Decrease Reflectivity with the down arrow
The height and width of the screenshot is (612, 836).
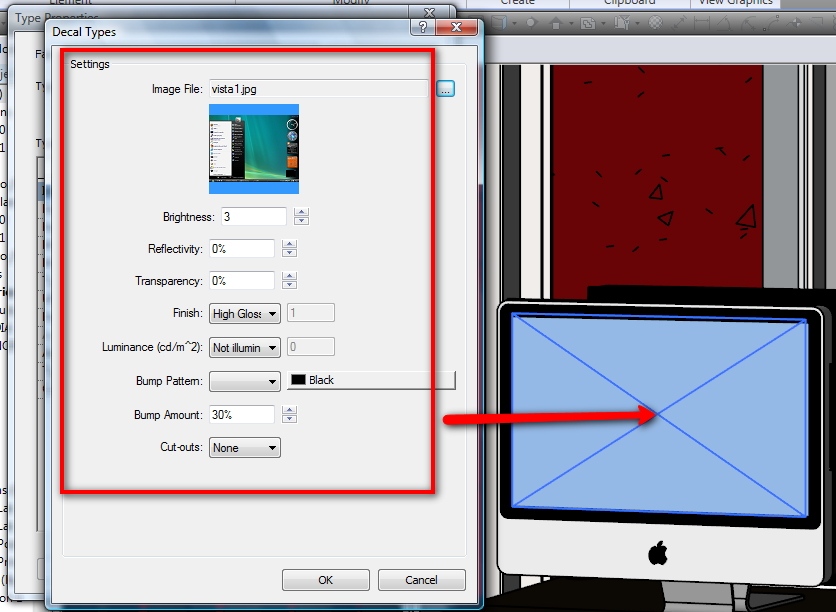pos(290,253)
